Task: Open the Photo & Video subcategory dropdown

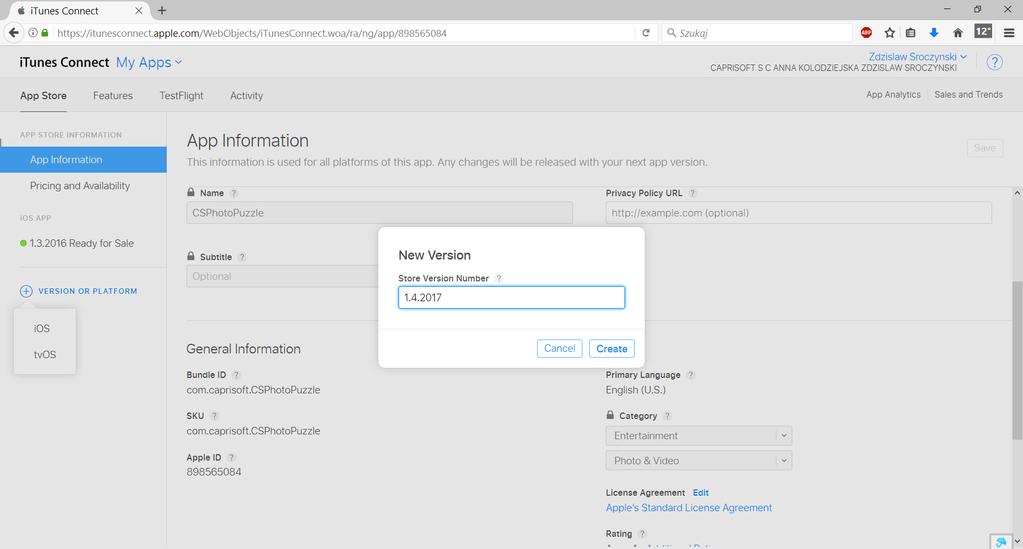Action: pos(699,460)
